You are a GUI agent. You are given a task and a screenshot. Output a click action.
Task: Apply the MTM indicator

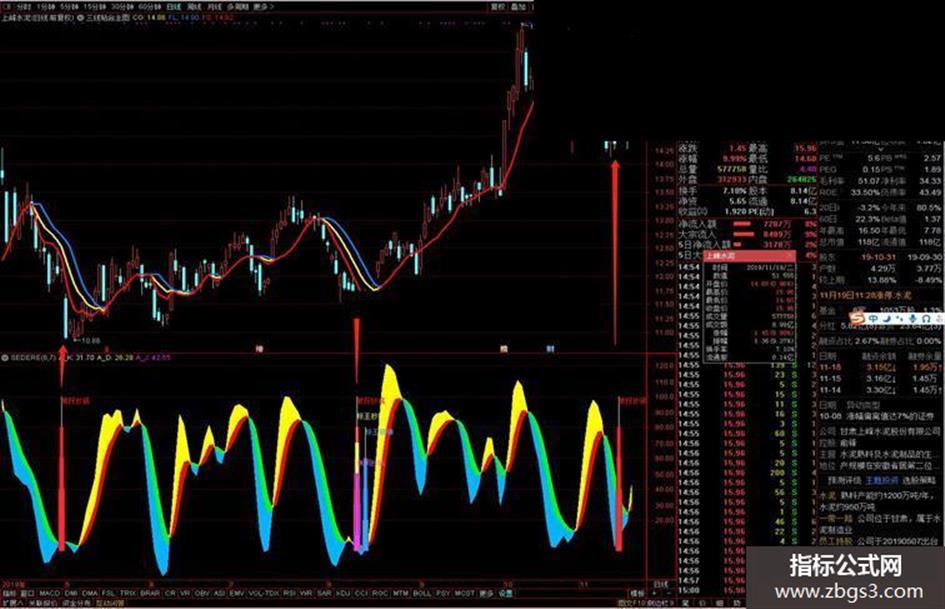tap(401, 593)
